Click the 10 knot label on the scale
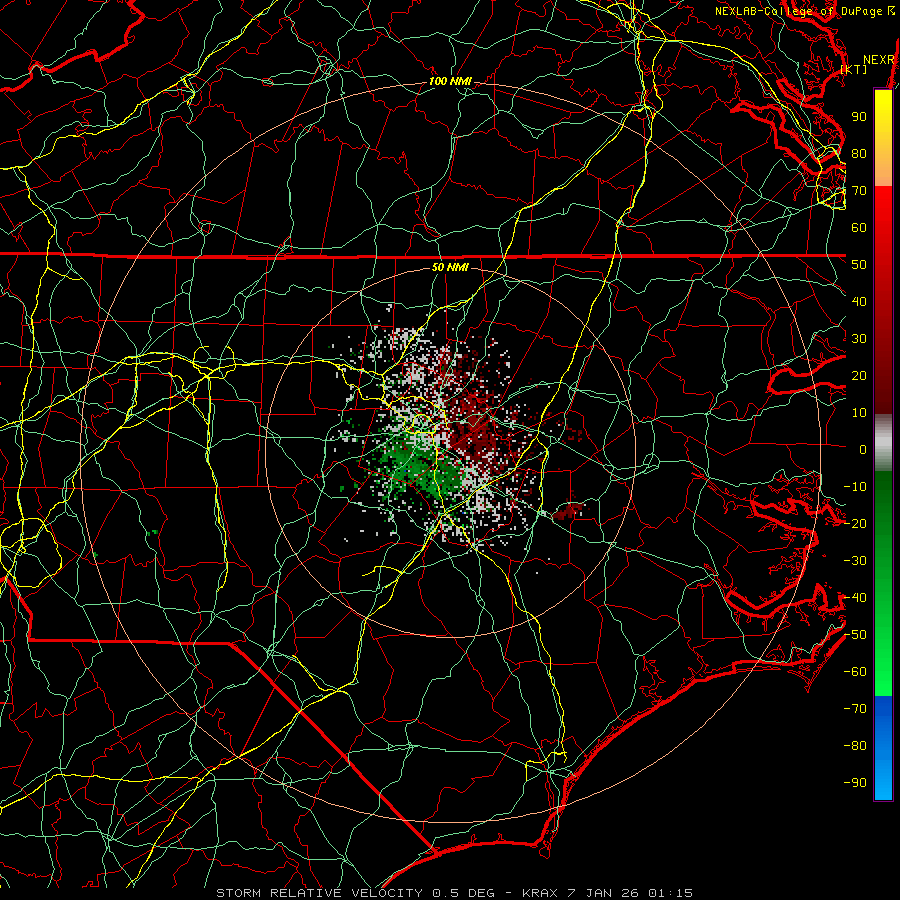 coord(859,413)
